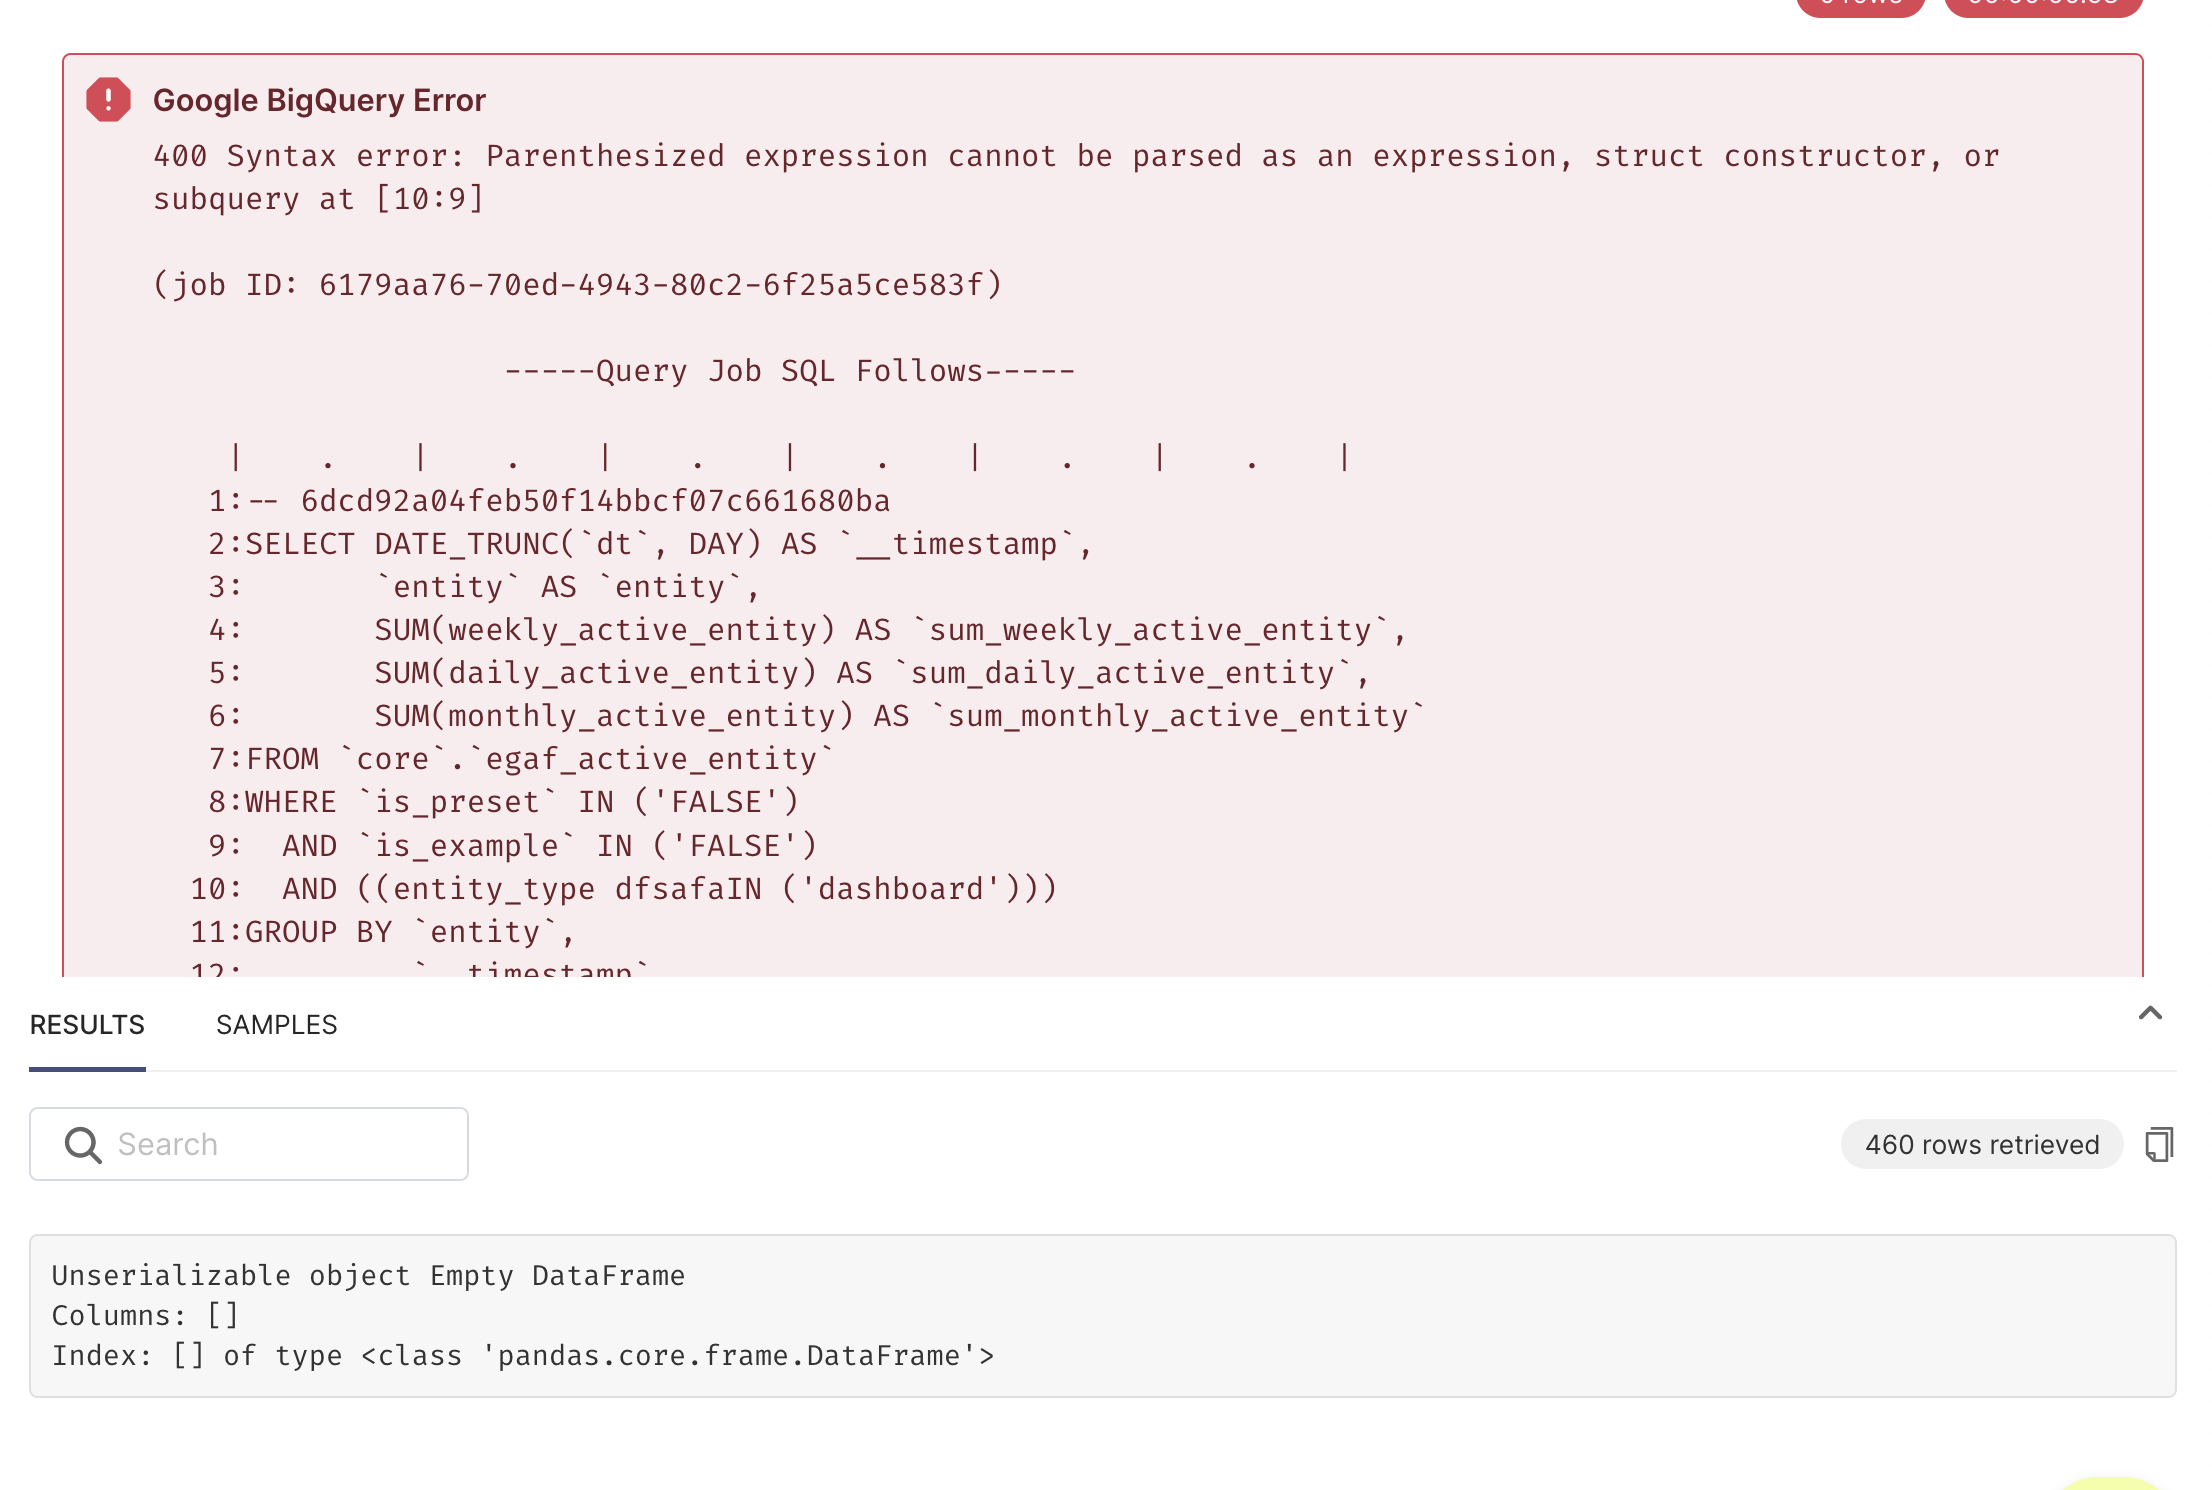The image size is (2212, 1490).
Task: Switch to the SAMPLES tab
Action: pyautogui.click(x=276, y=1025)
